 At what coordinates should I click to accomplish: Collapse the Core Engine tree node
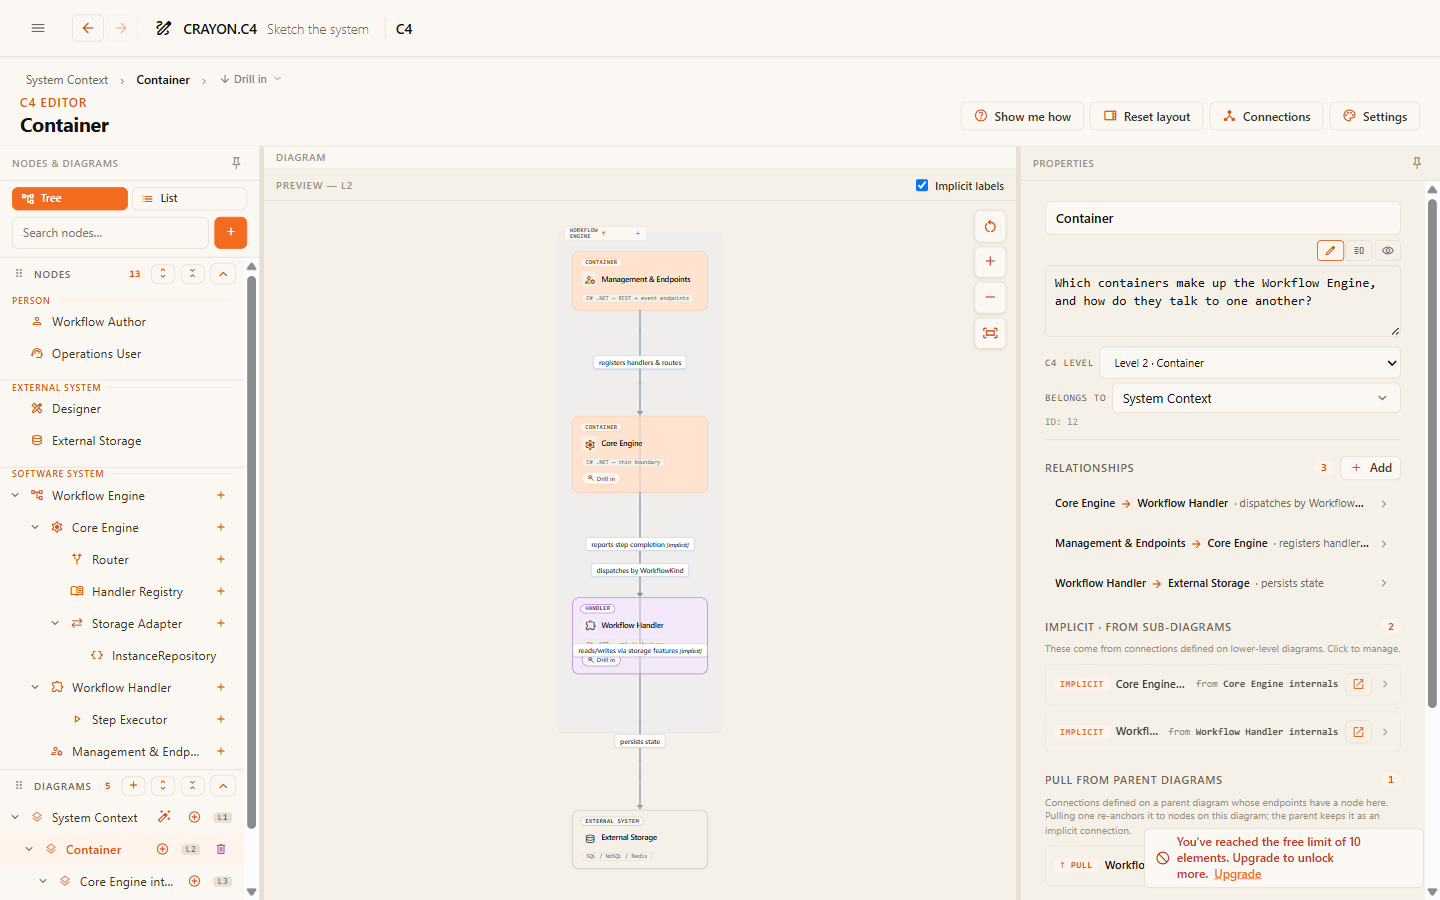[35, 527]
